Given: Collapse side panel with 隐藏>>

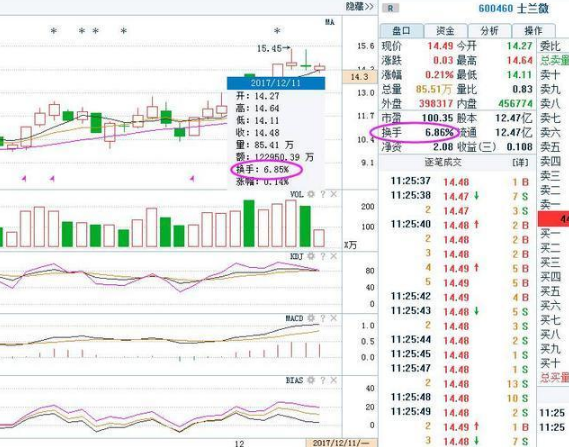Looking at the screenshot, I should pyautogui.click(x=359, y=7).
